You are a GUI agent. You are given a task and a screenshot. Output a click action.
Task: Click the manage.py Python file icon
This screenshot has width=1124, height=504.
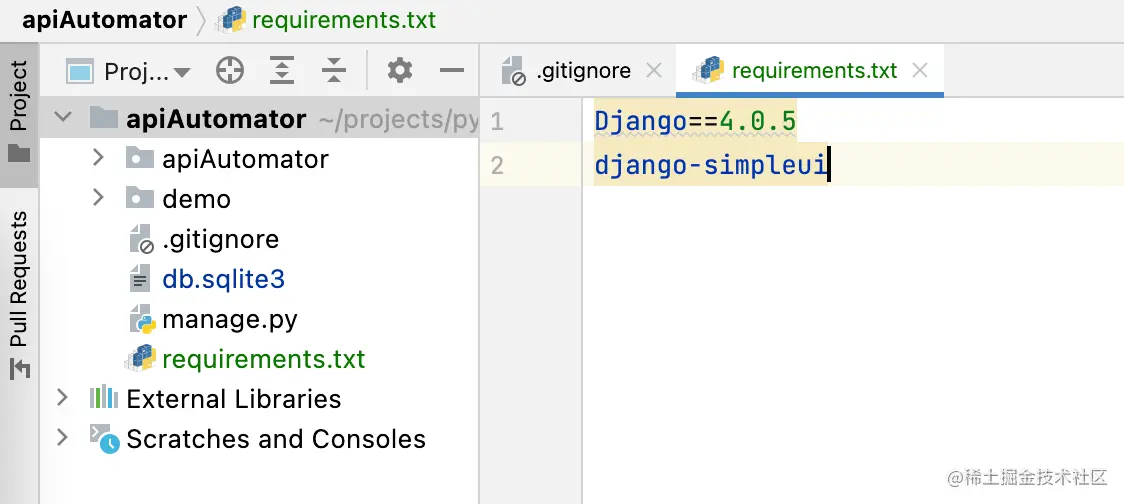point(143,319)
